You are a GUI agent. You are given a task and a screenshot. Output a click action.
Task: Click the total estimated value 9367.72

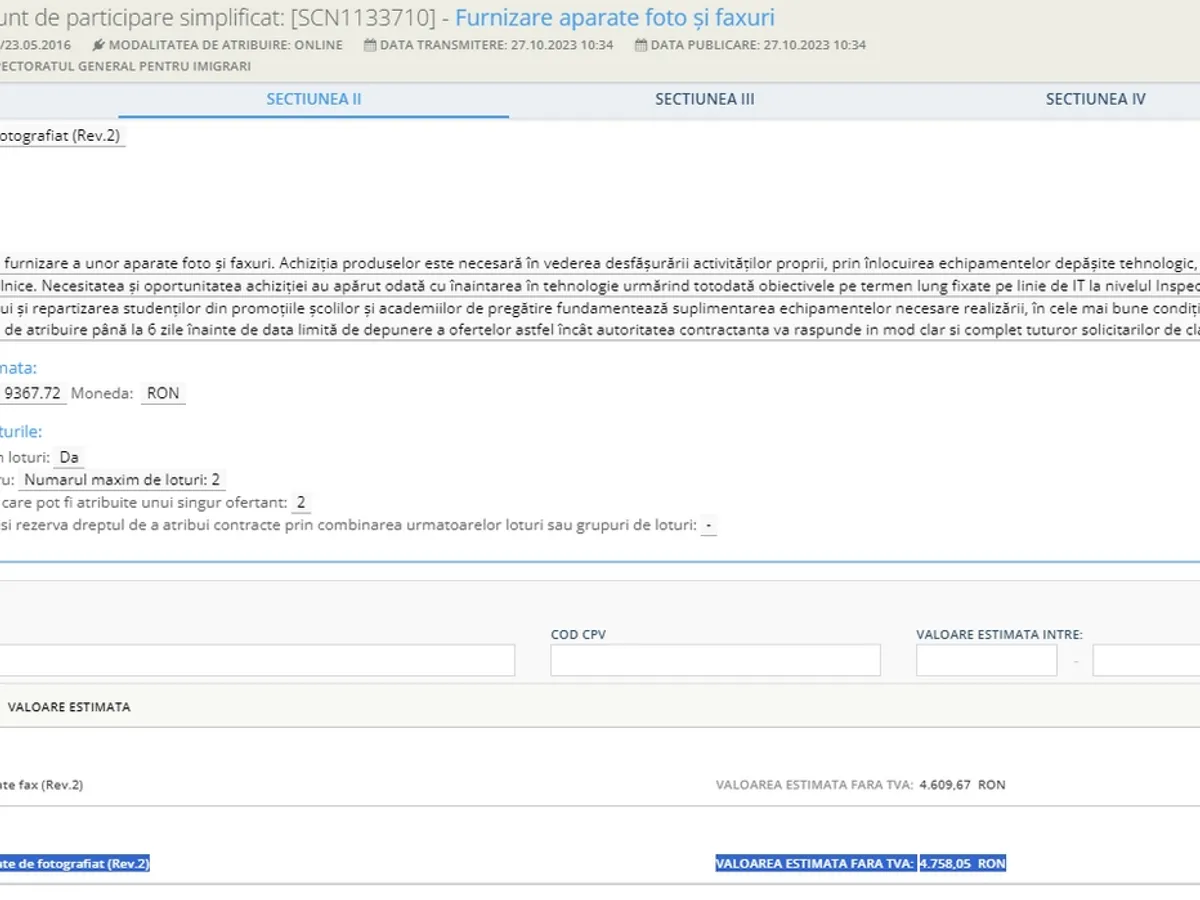tap(34, 393)
